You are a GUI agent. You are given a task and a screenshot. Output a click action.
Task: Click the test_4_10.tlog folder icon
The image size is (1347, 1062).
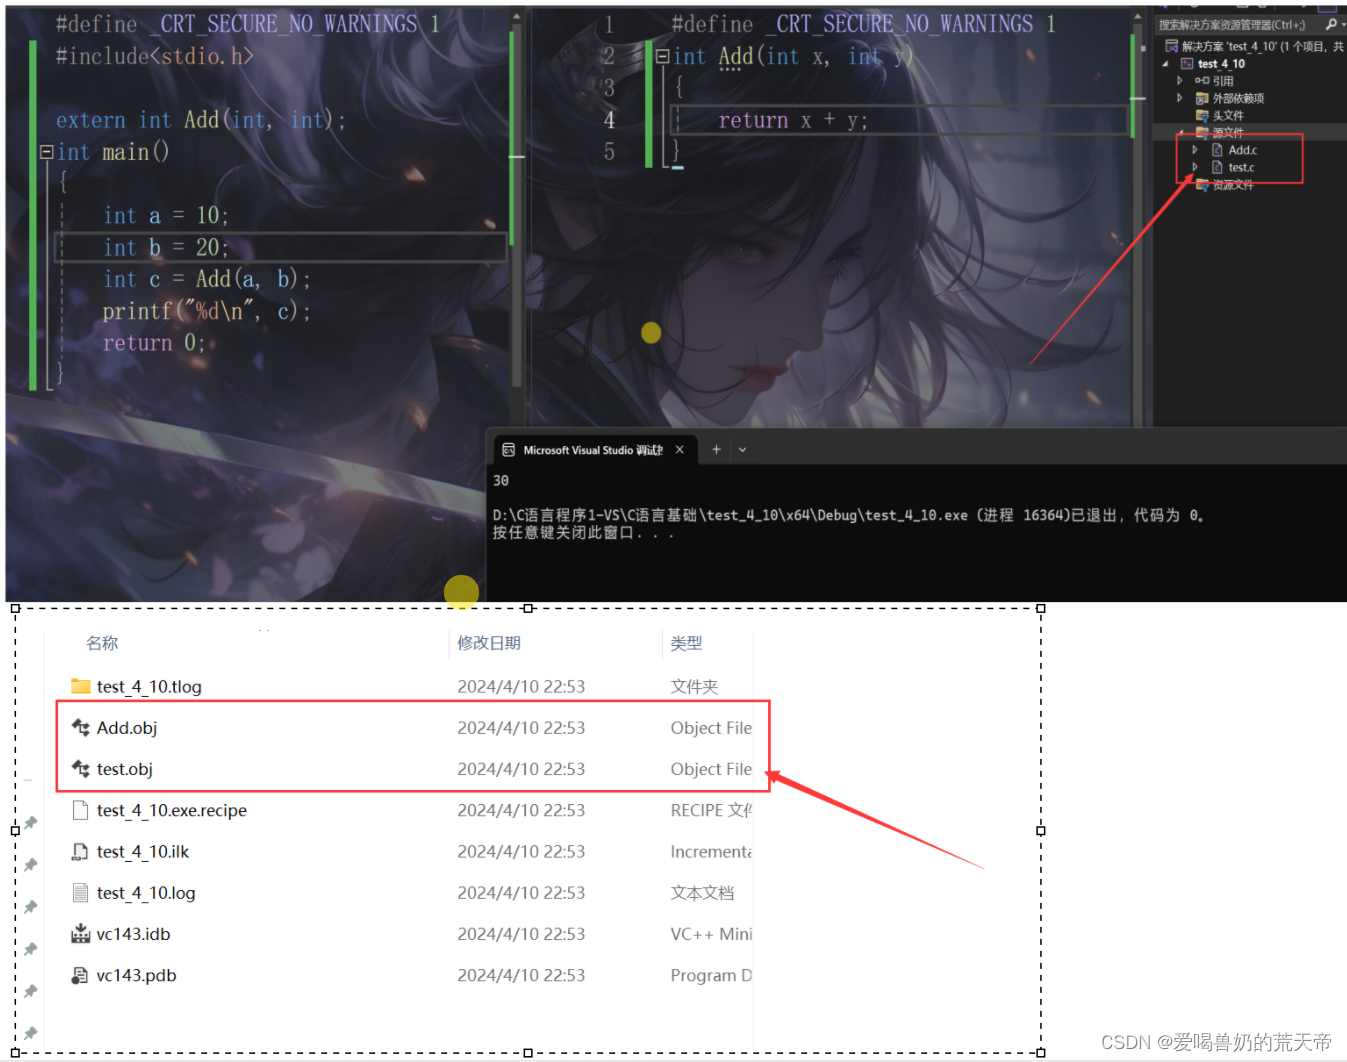(x=81, y=686)
